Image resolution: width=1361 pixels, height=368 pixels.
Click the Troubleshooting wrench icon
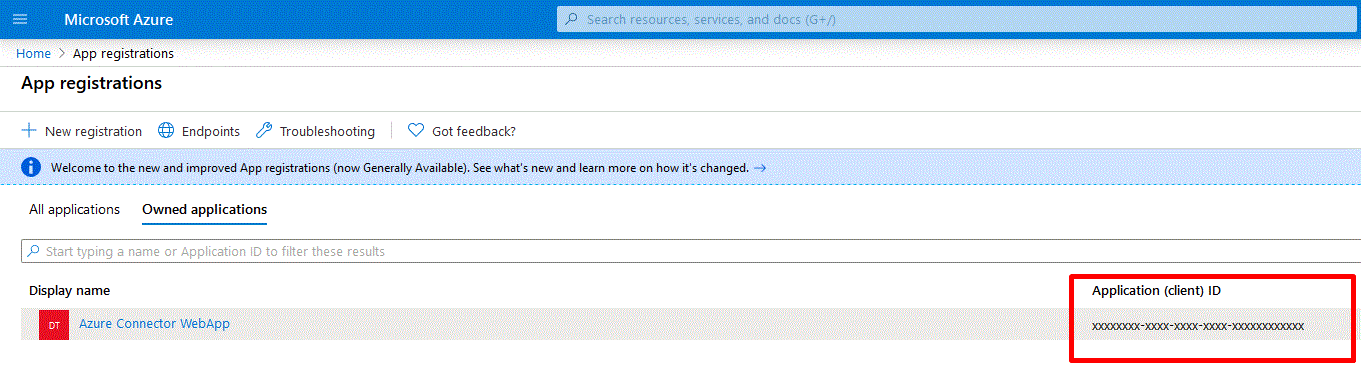(264, 131)
